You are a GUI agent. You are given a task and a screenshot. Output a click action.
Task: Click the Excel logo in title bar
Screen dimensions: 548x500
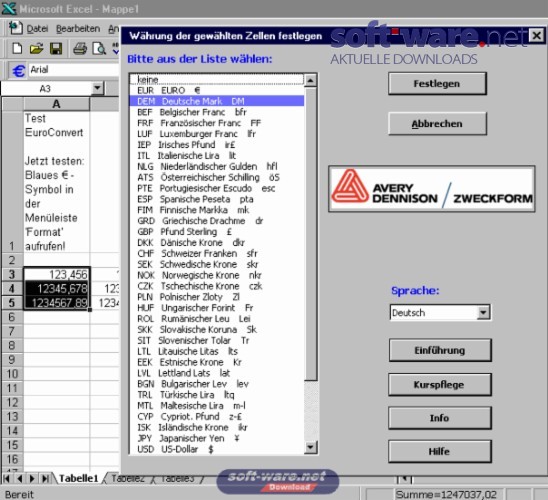tap(9, 8)
